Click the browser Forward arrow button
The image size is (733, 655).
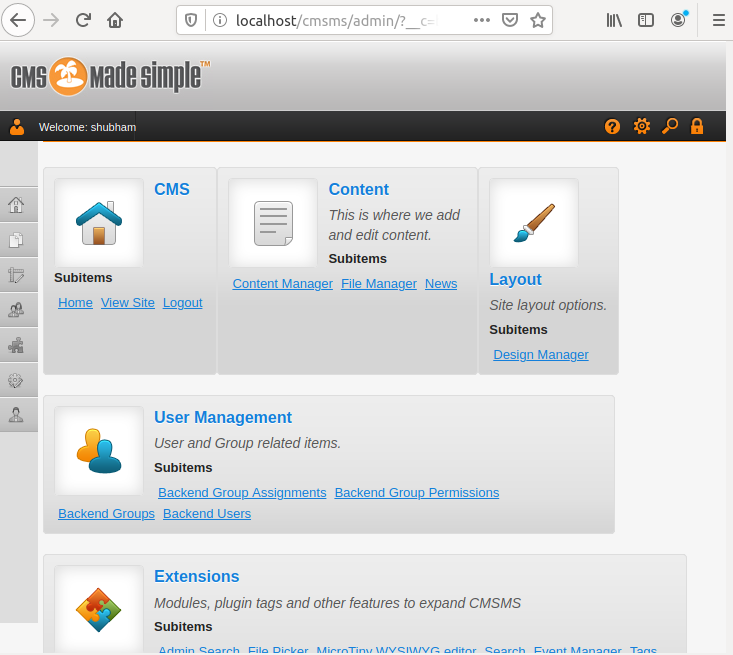pos(51,20)
